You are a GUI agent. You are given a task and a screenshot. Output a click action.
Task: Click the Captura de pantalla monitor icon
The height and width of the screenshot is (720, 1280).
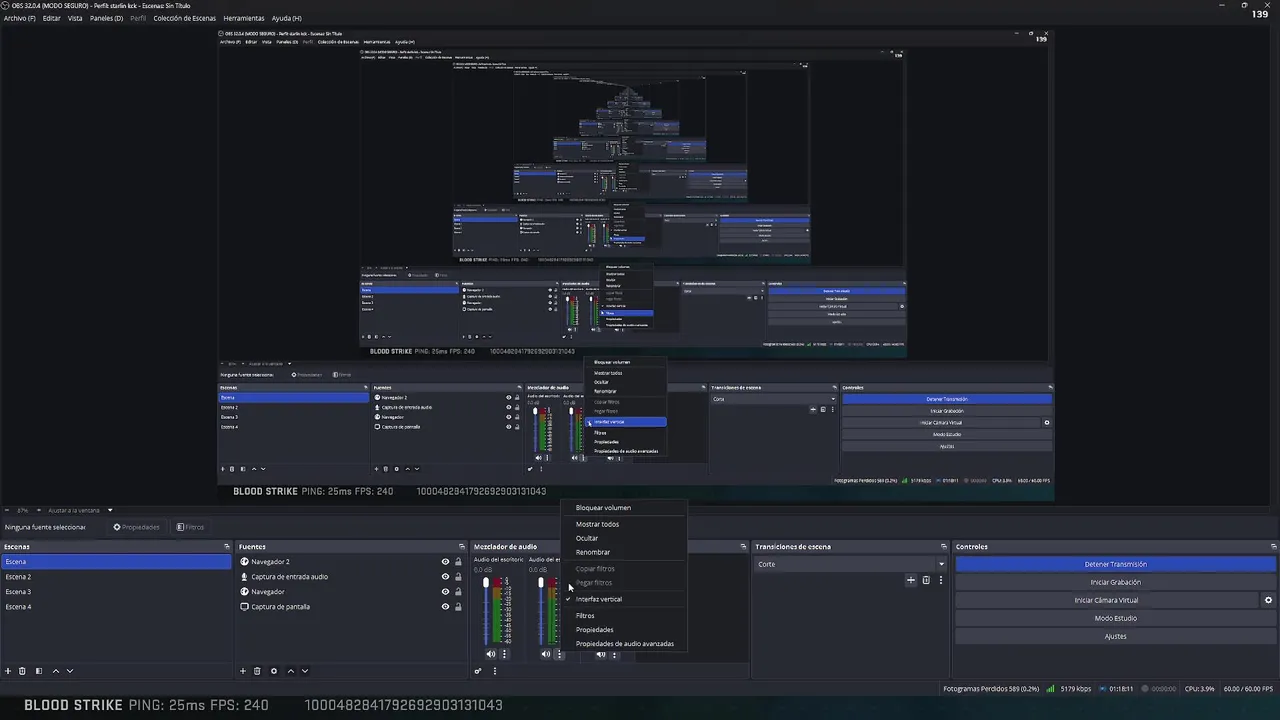point(245,607)
